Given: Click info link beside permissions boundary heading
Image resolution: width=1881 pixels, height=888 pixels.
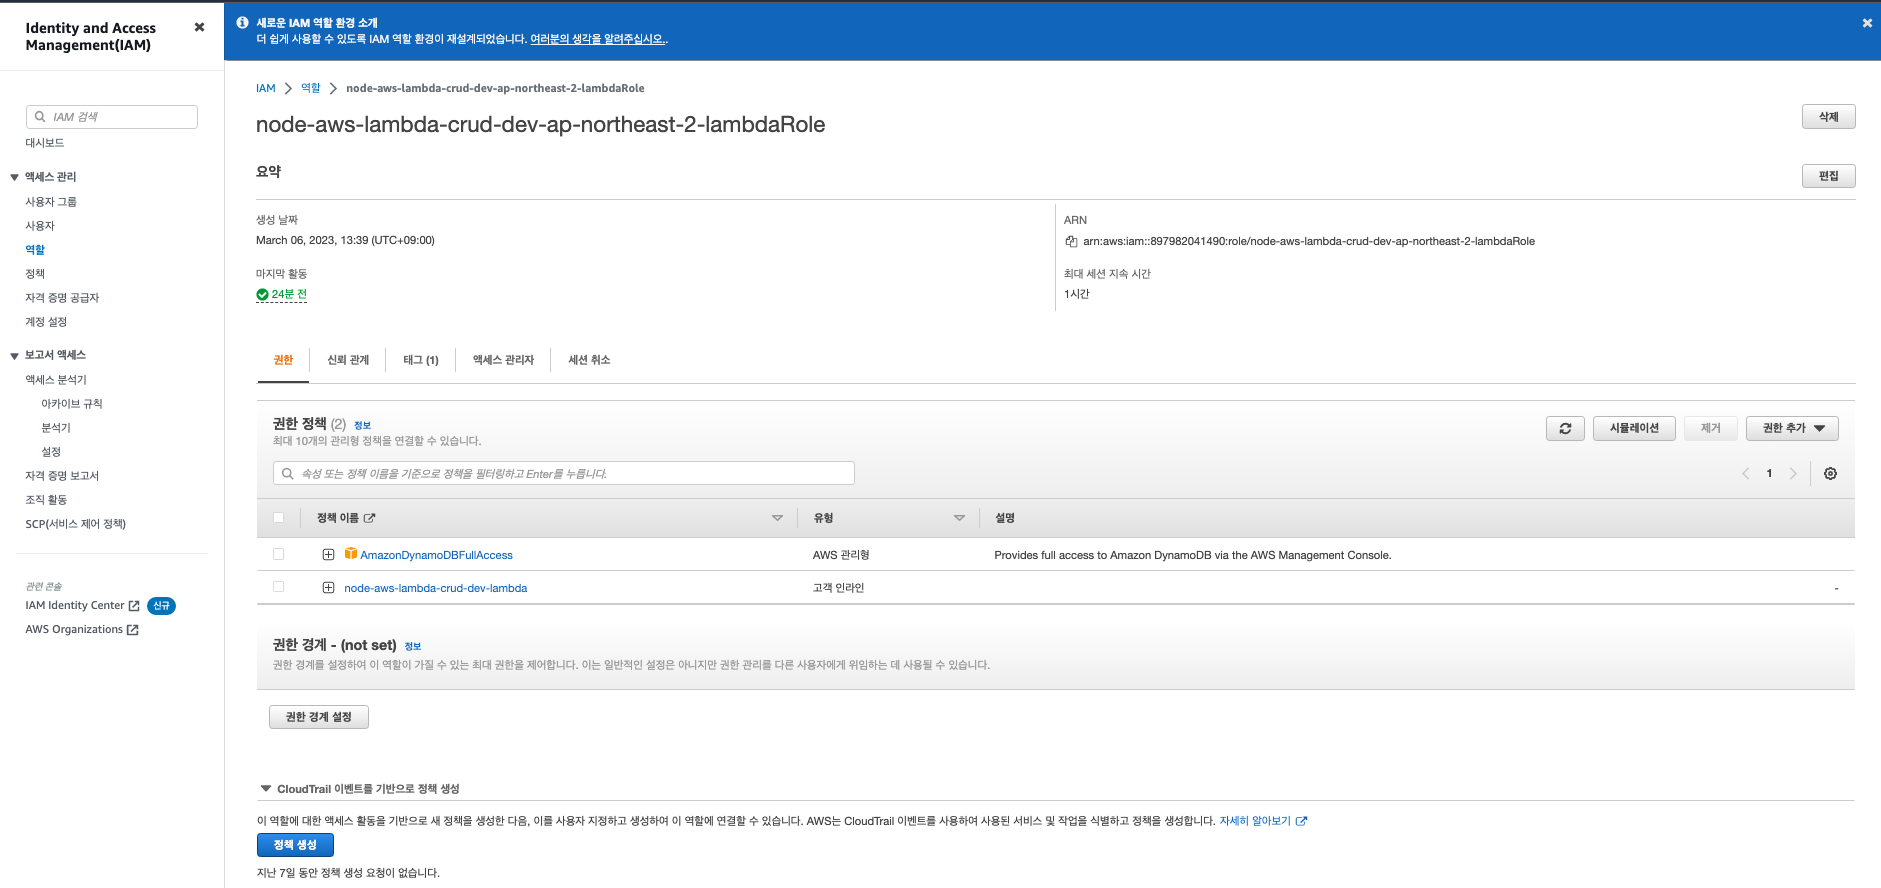Looking at the screenshot, I should [412, 646].
